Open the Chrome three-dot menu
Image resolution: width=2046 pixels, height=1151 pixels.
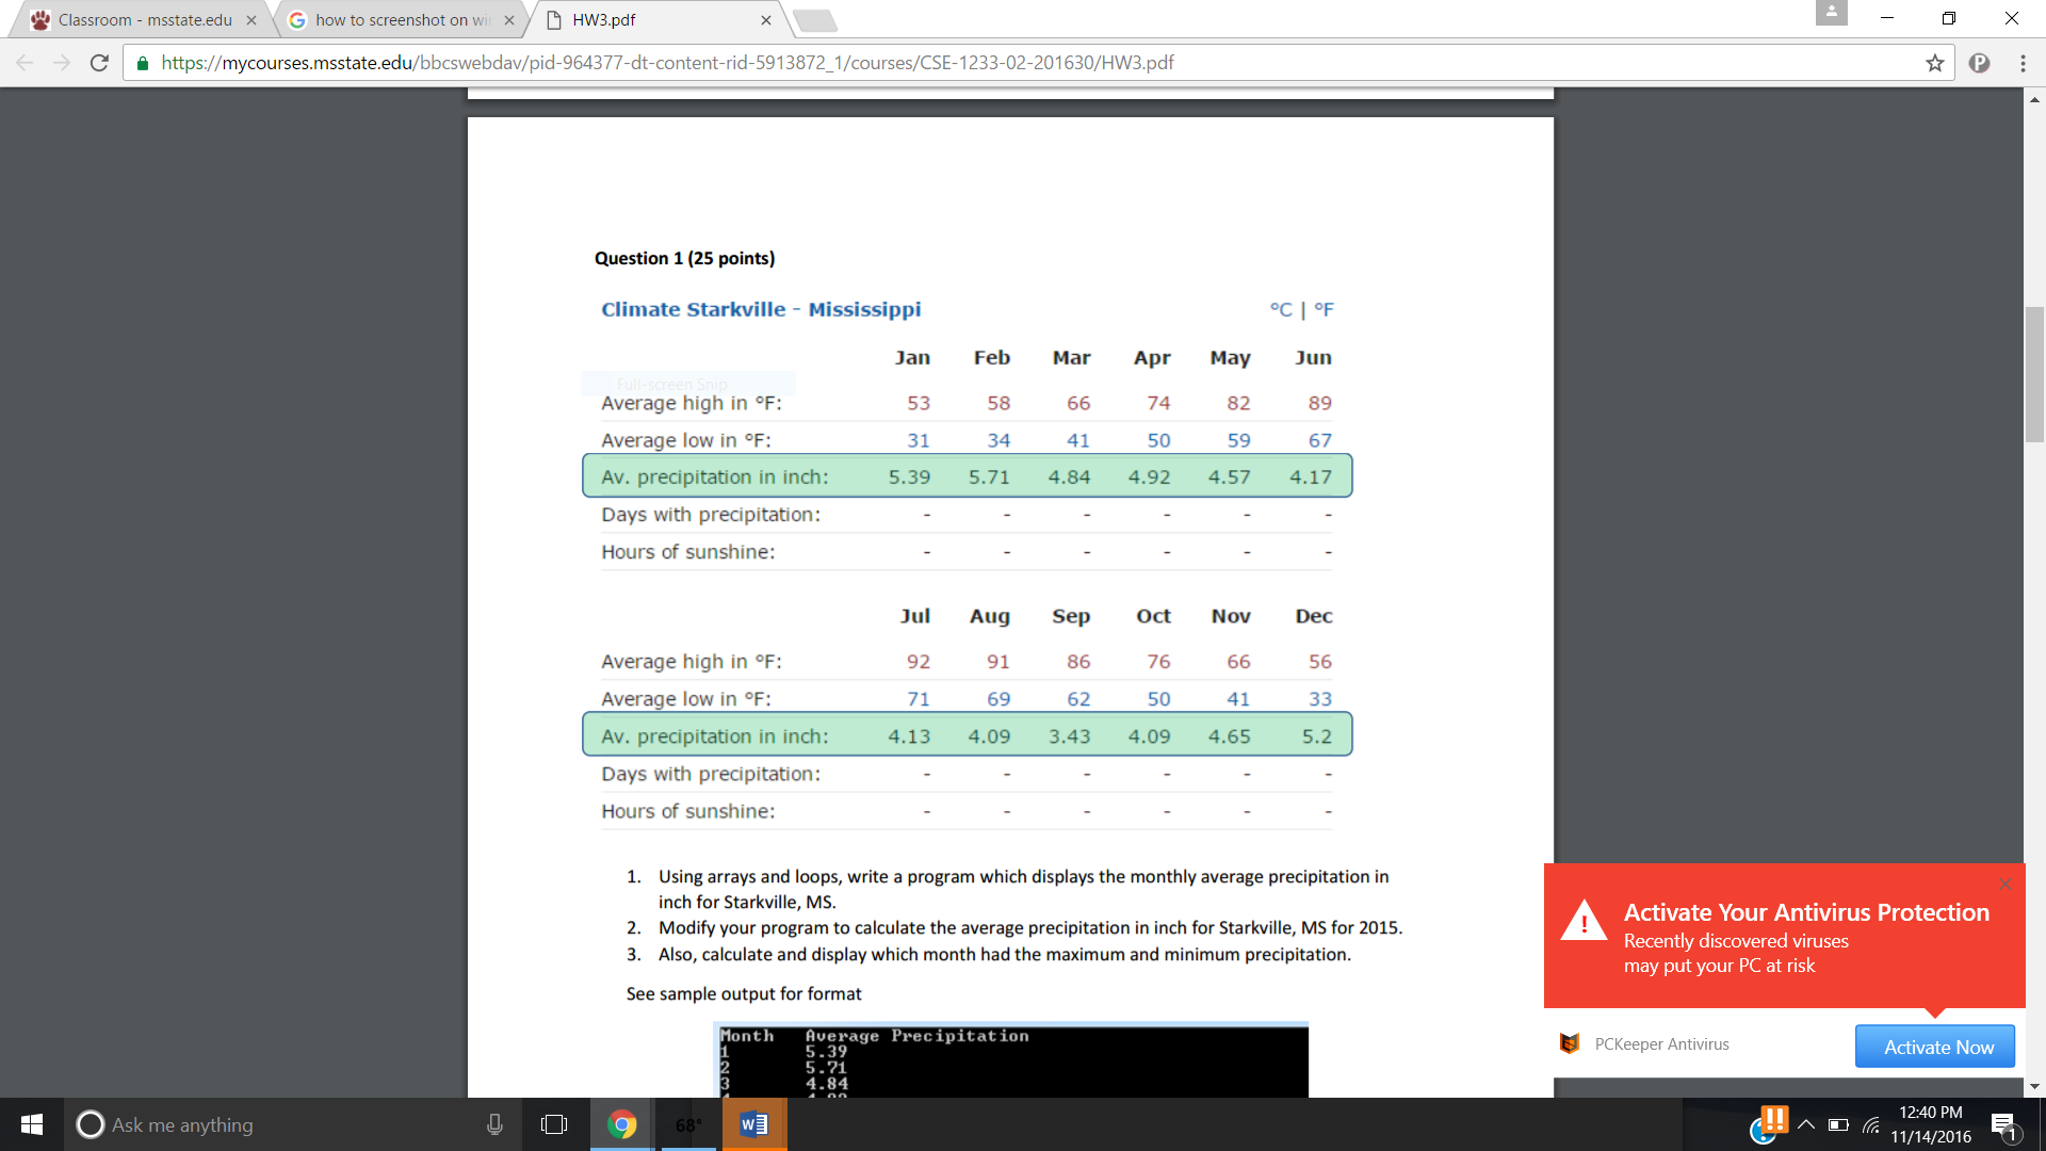(x=2023, y=63)
